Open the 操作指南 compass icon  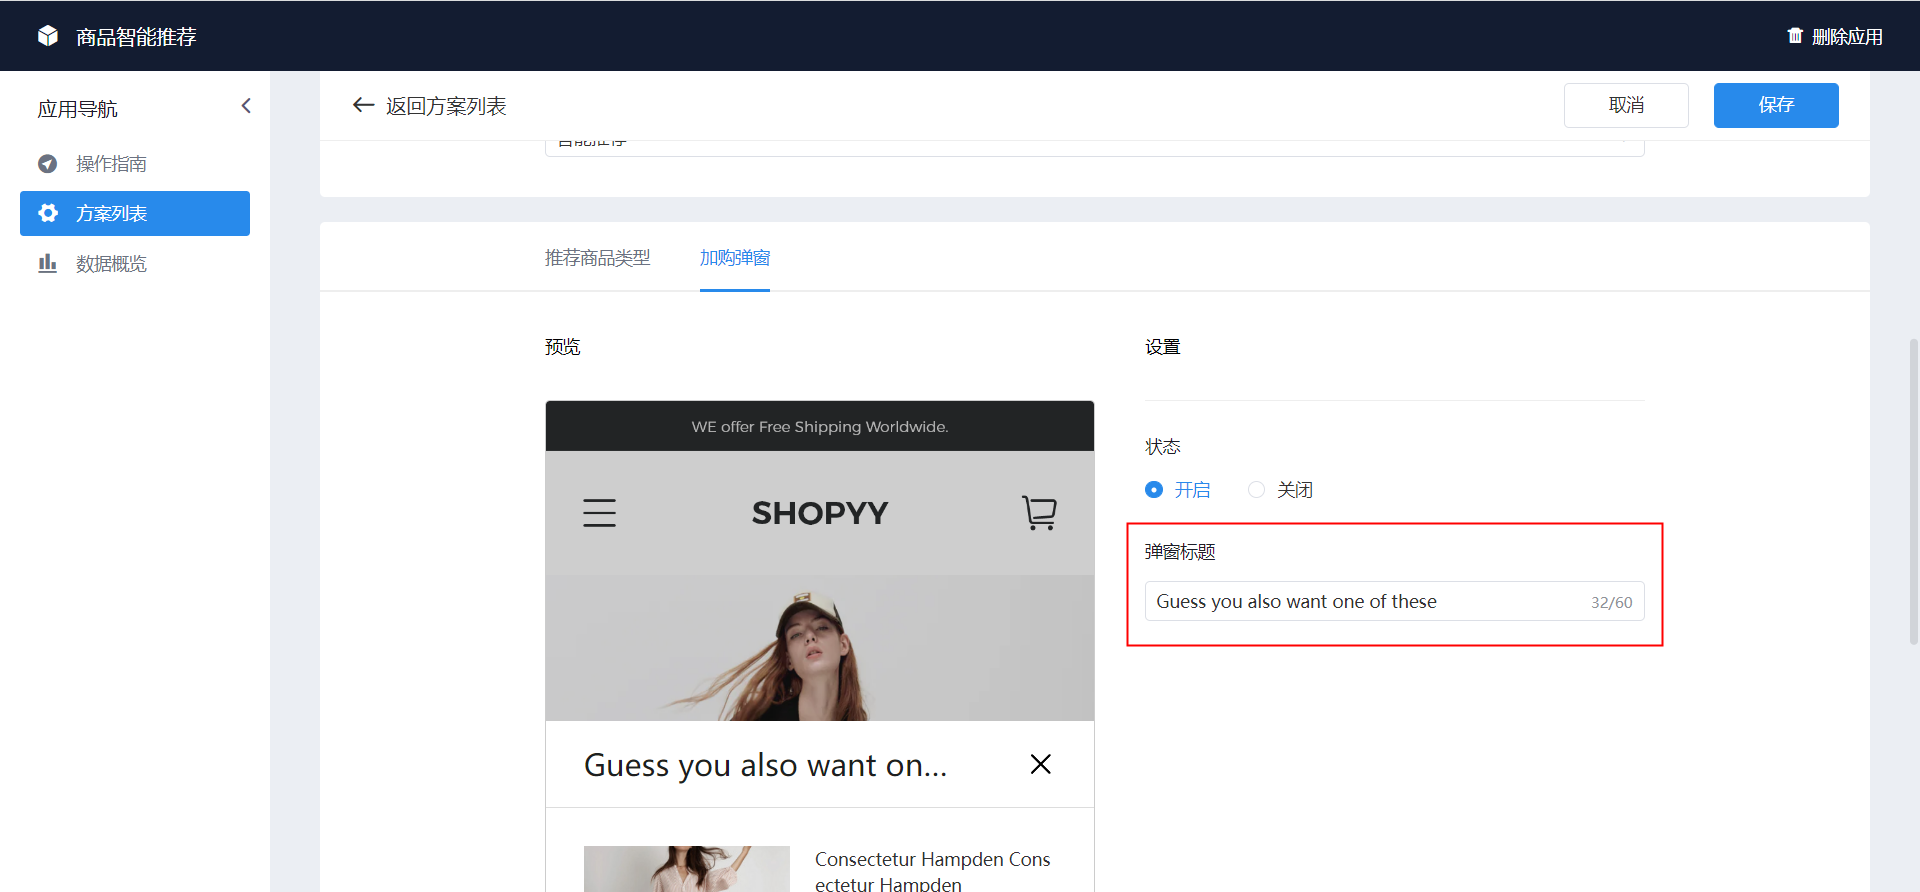(47, 163)
